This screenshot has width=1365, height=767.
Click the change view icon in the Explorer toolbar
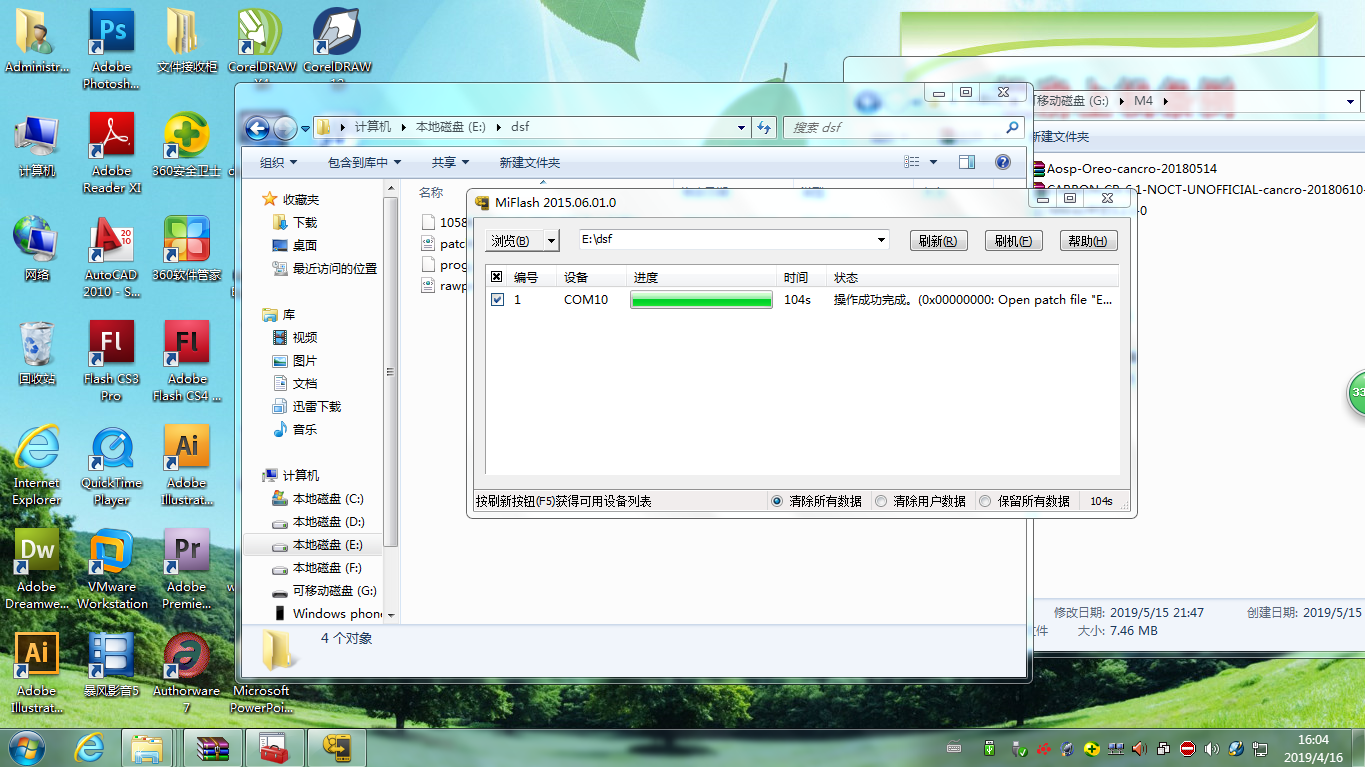pyautogui.click(x=912, y=162)
